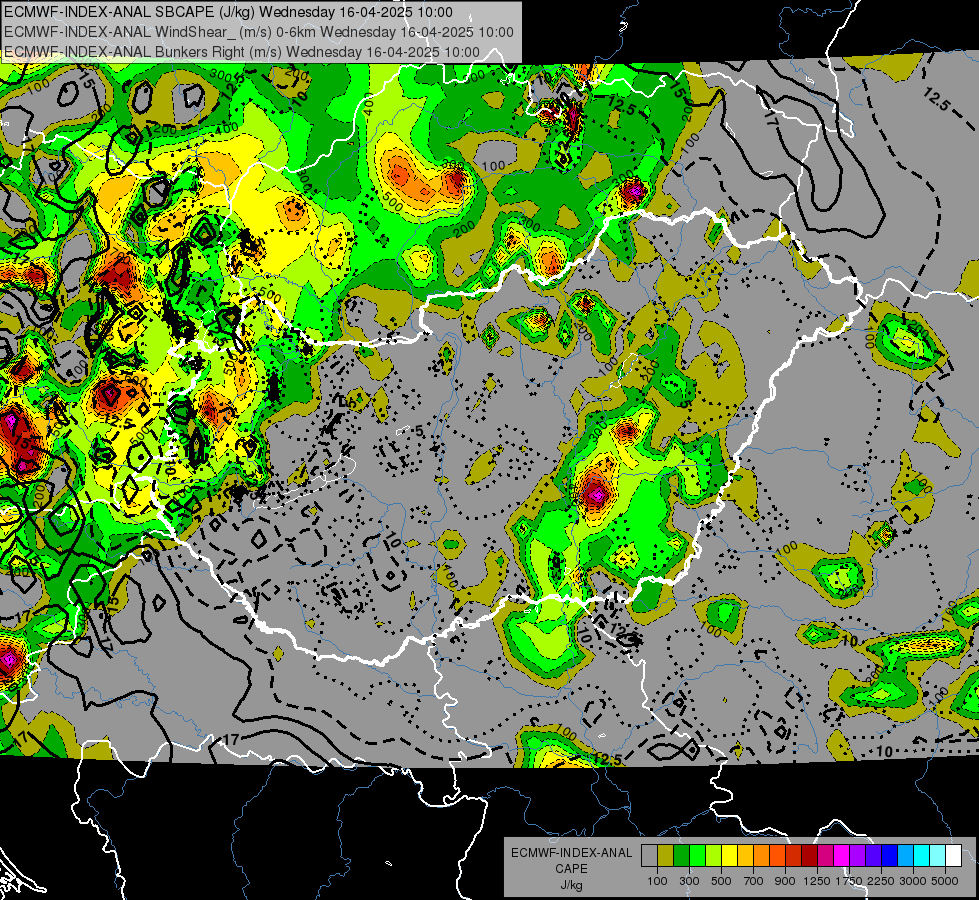Click the legend label CAPE

pyautogui.click(x=571, y=869)
